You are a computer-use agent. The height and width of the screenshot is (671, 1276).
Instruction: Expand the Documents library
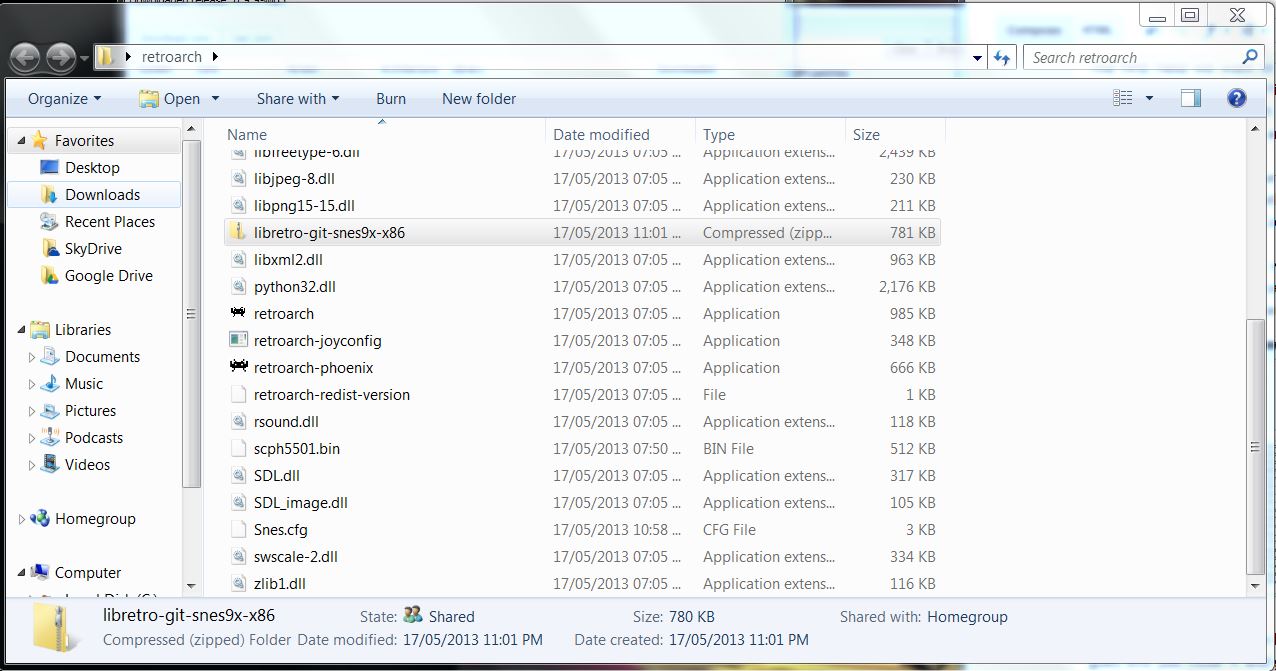click(31, 357)
